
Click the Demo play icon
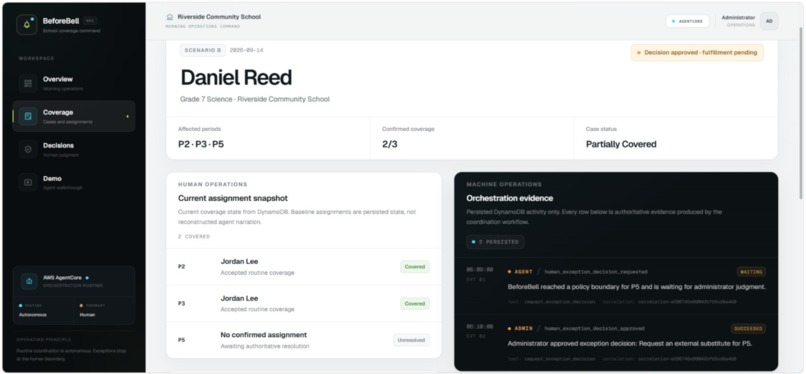[x=28, y=182]
